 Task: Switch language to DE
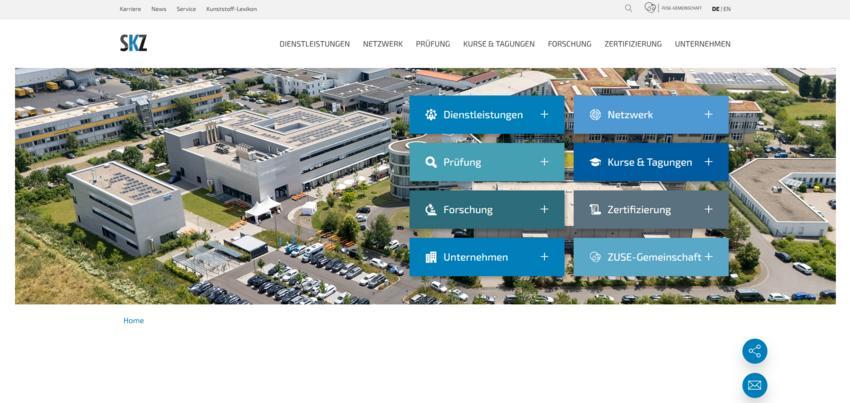[716, 9]
